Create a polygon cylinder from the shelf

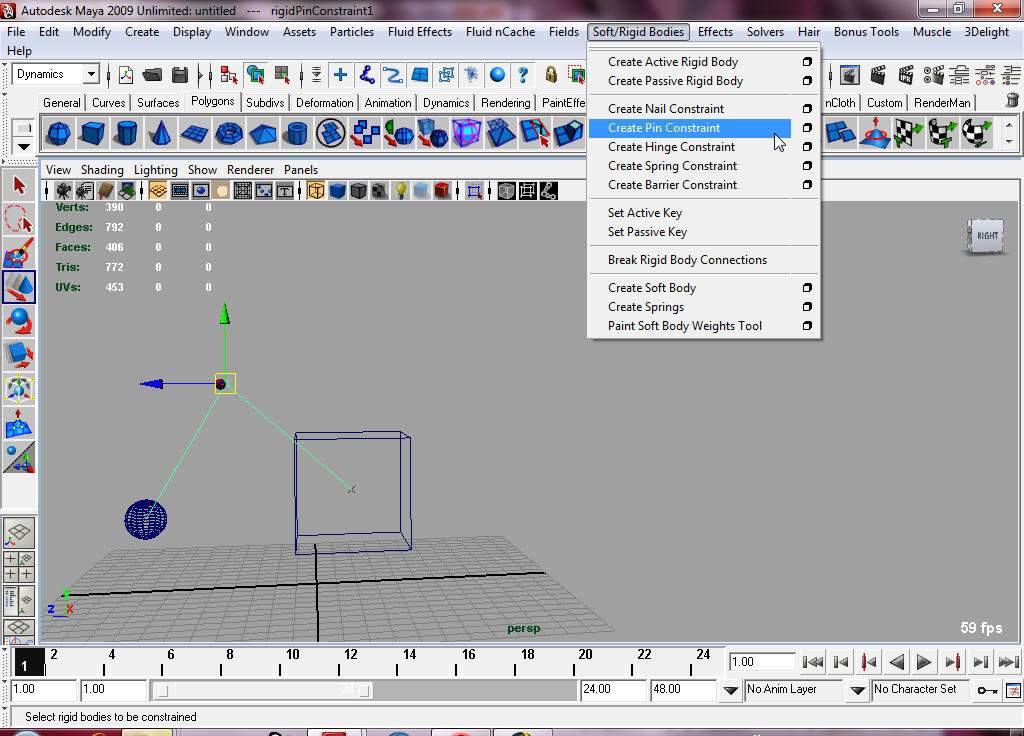pyautogui.click(x=126, y=133)
